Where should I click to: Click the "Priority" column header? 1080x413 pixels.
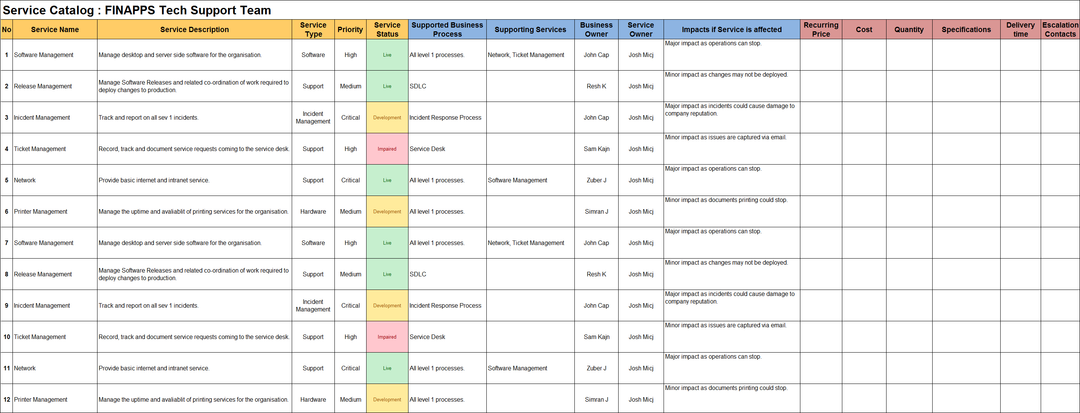tap(350, 30)
